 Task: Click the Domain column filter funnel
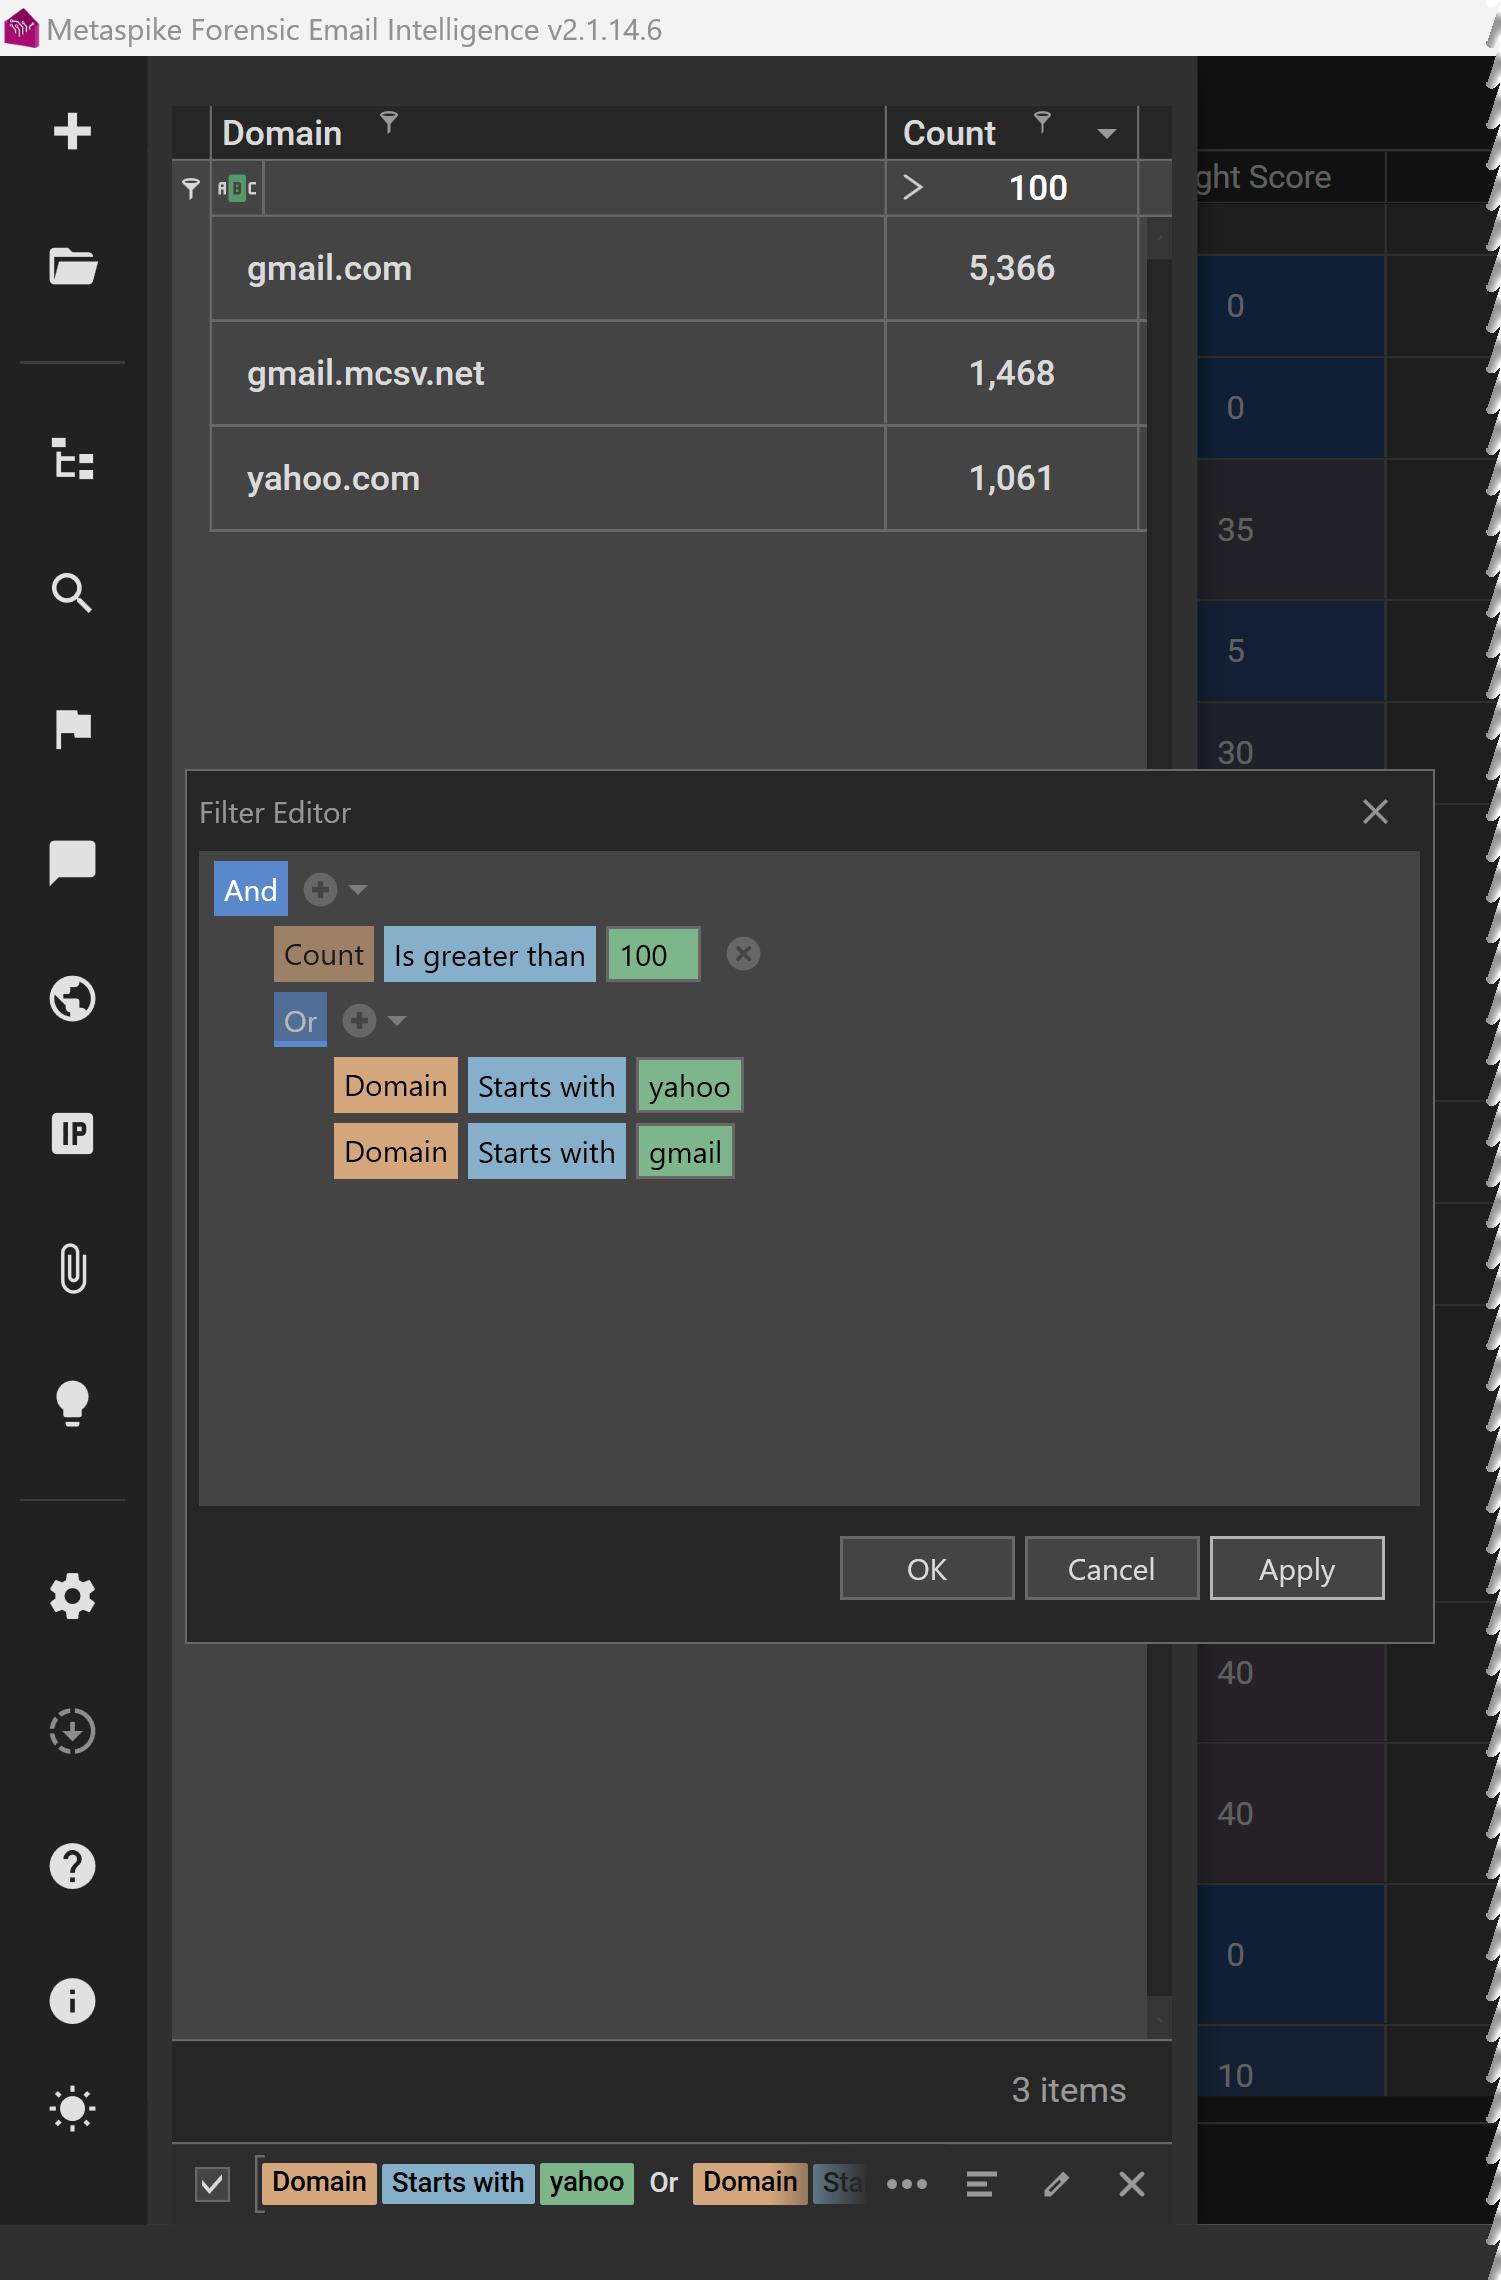tap(389, 122)
